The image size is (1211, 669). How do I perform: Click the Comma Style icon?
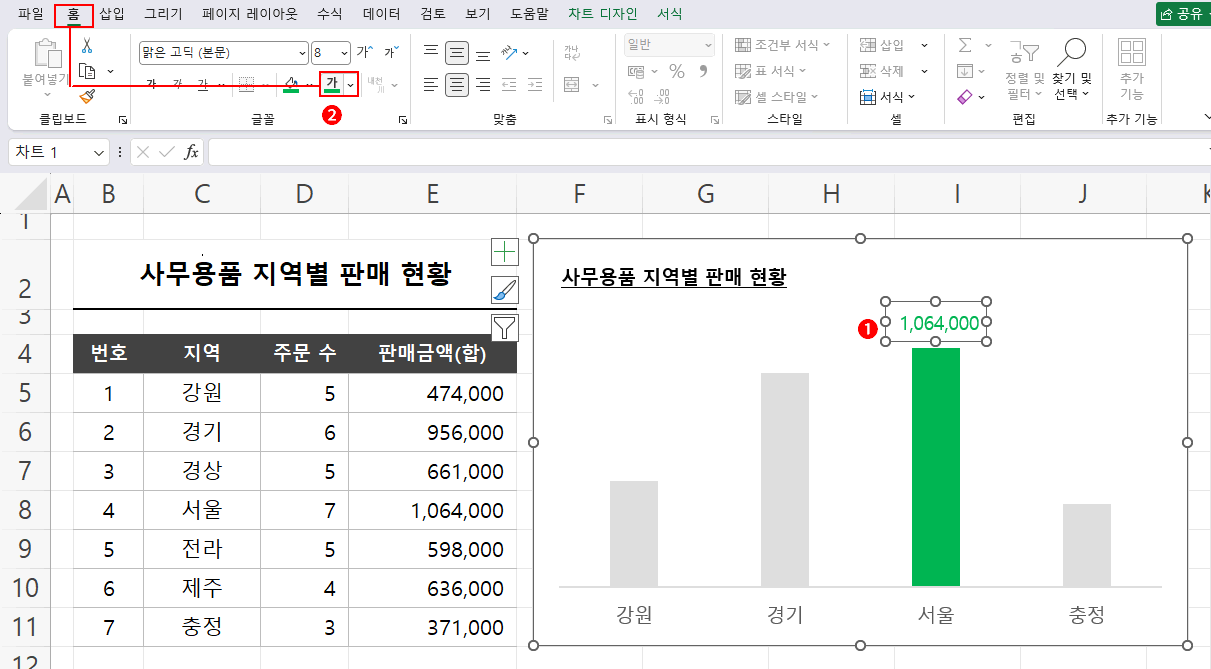704,71
